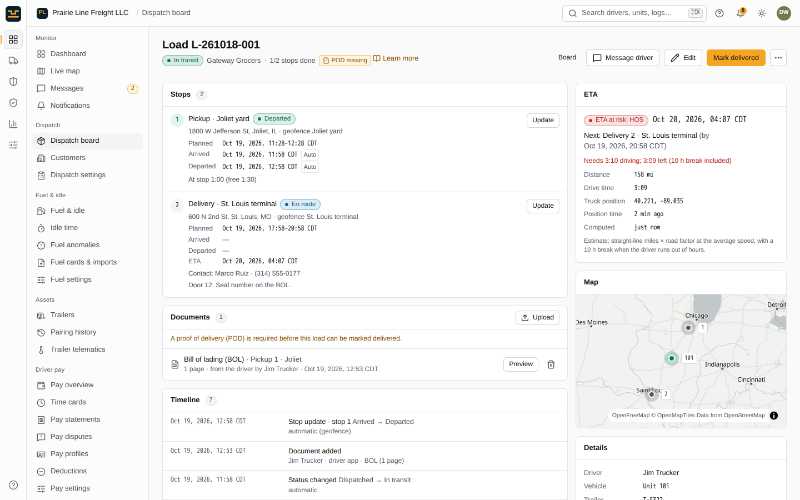Screen dimensions: 800x500
Task: Open the three-dot more actions menu
Action: pyautogui.click(x=778, y=58)
